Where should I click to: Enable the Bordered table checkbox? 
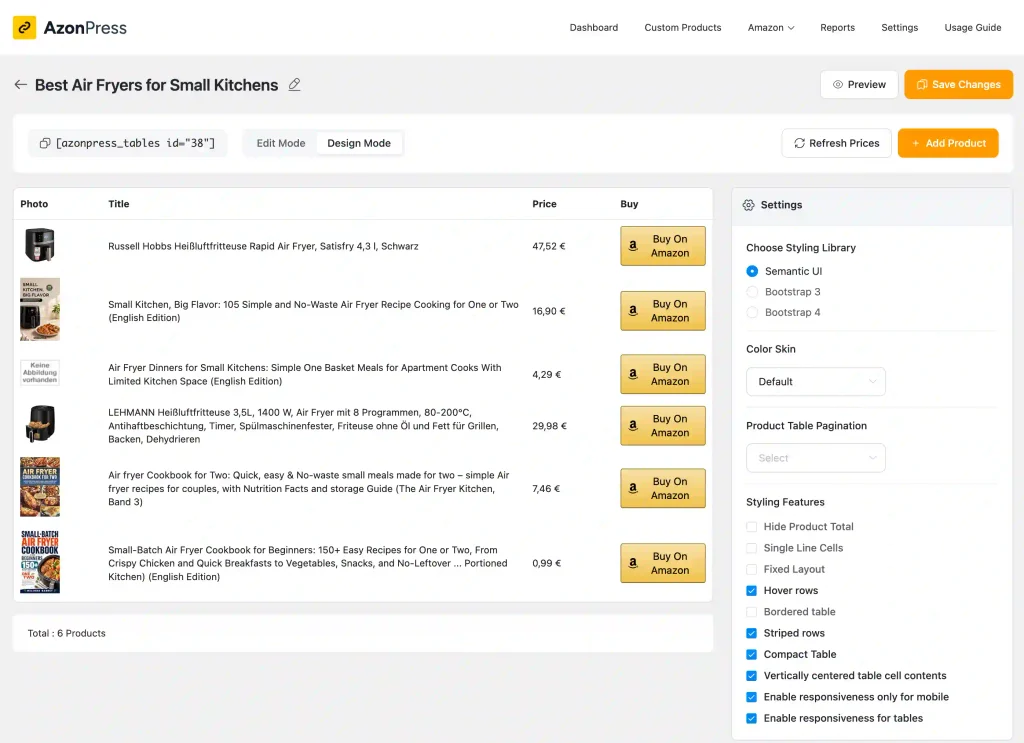click(x=752, y=612)
